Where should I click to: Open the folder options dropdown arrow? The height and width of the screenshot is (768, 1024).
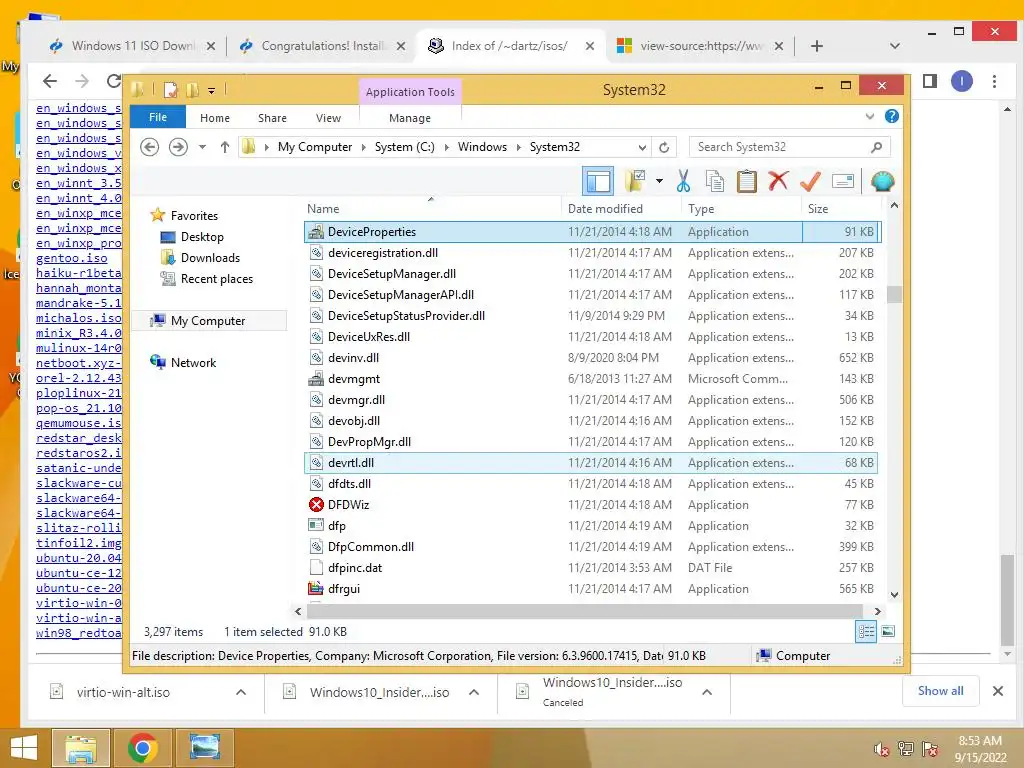click(659, 181)
